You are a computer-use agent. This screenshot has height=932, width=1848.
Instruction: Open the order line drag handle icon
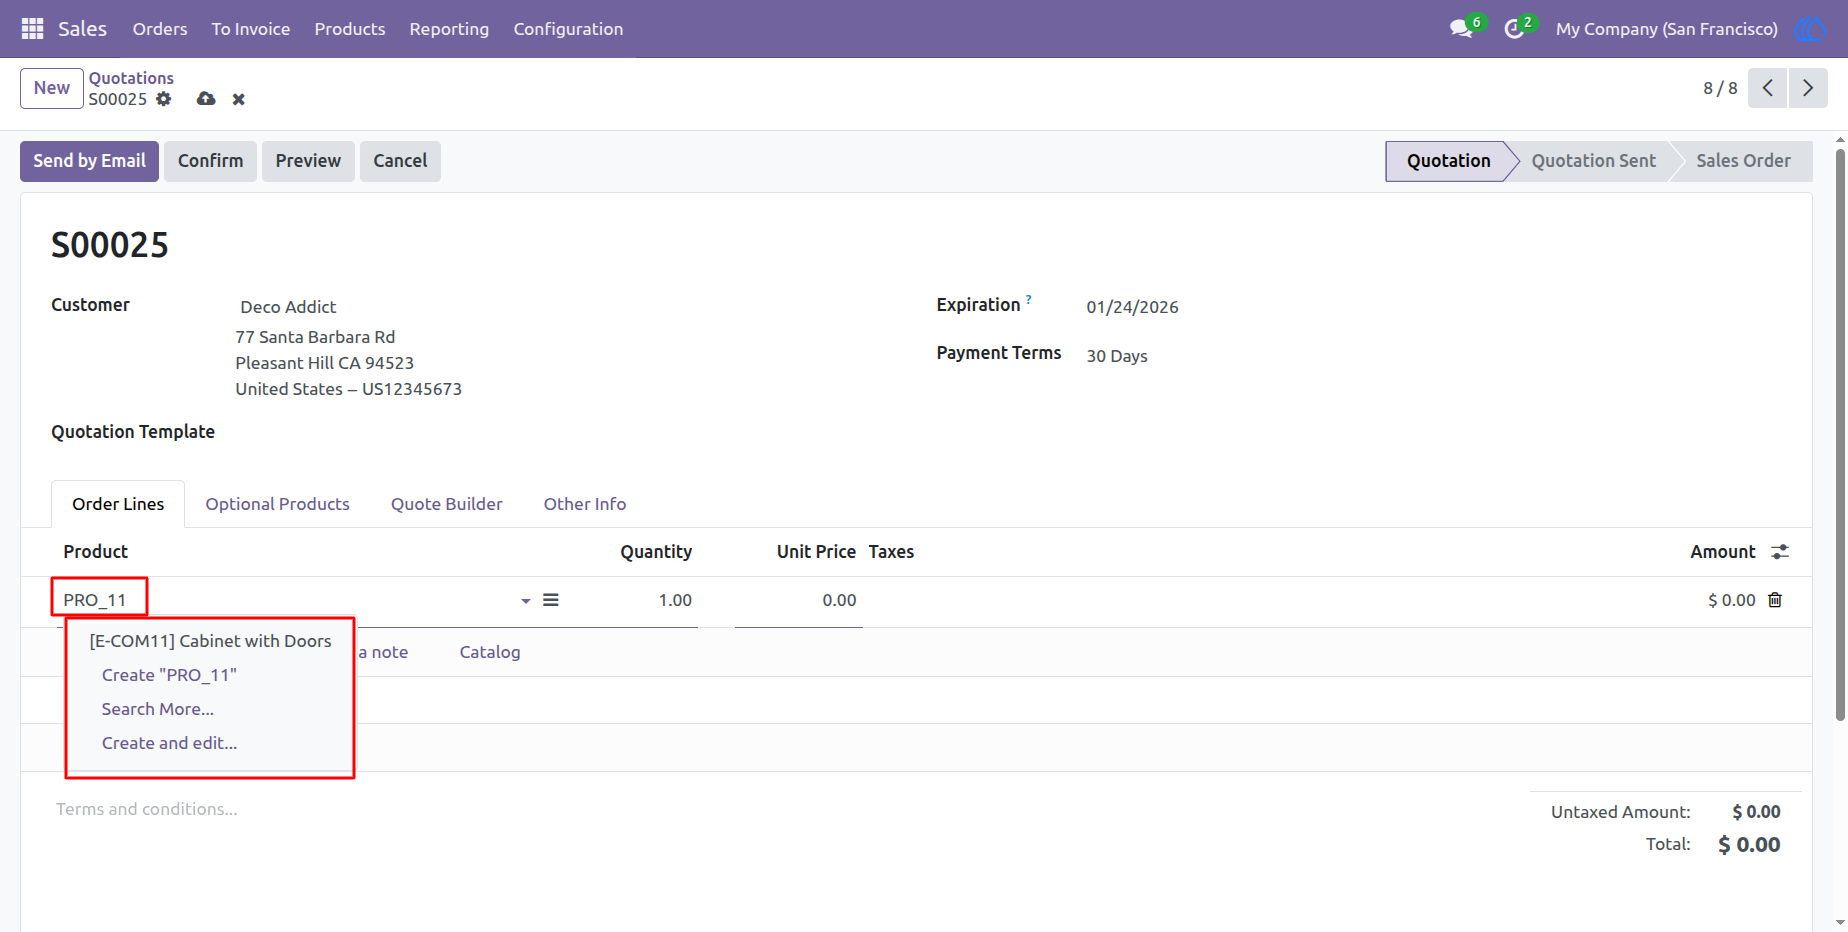click(x=551, y=600)
